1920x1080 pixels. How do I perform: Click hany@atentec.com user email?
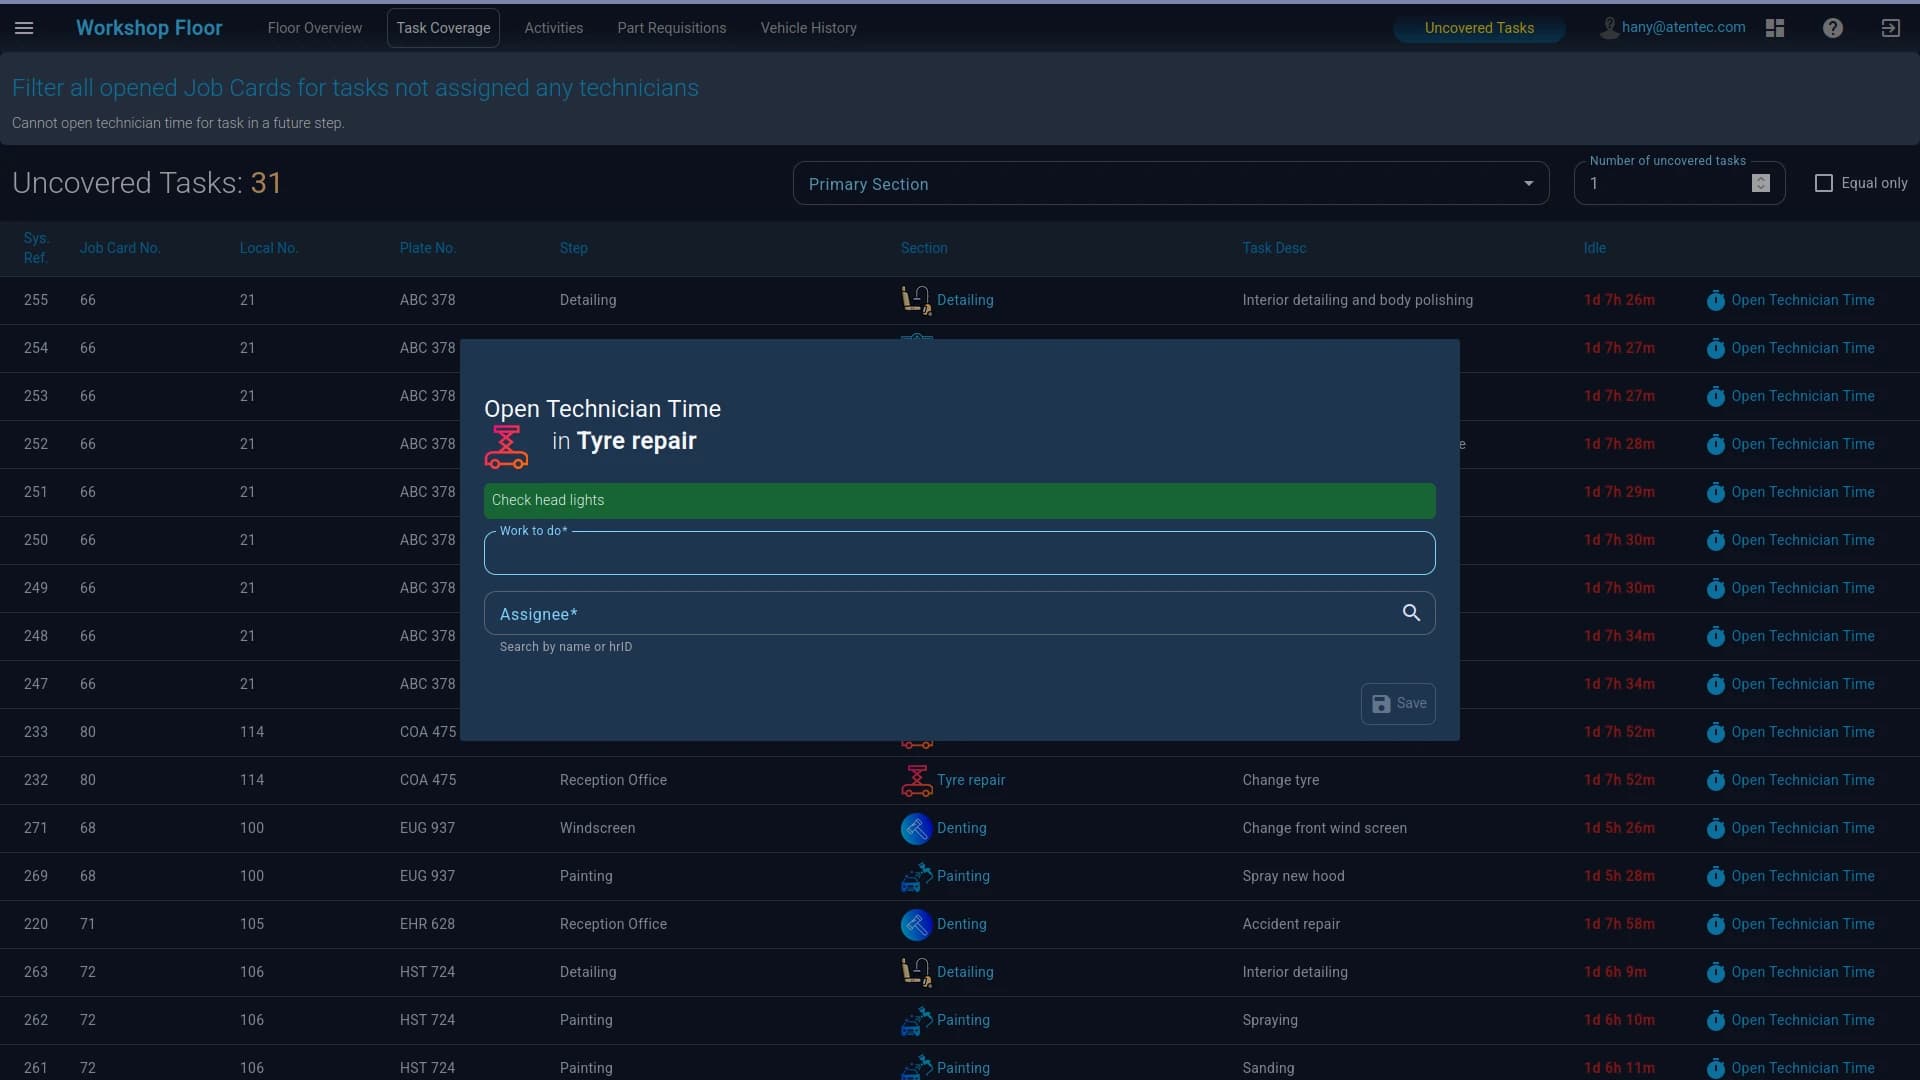pos(1683,27)
